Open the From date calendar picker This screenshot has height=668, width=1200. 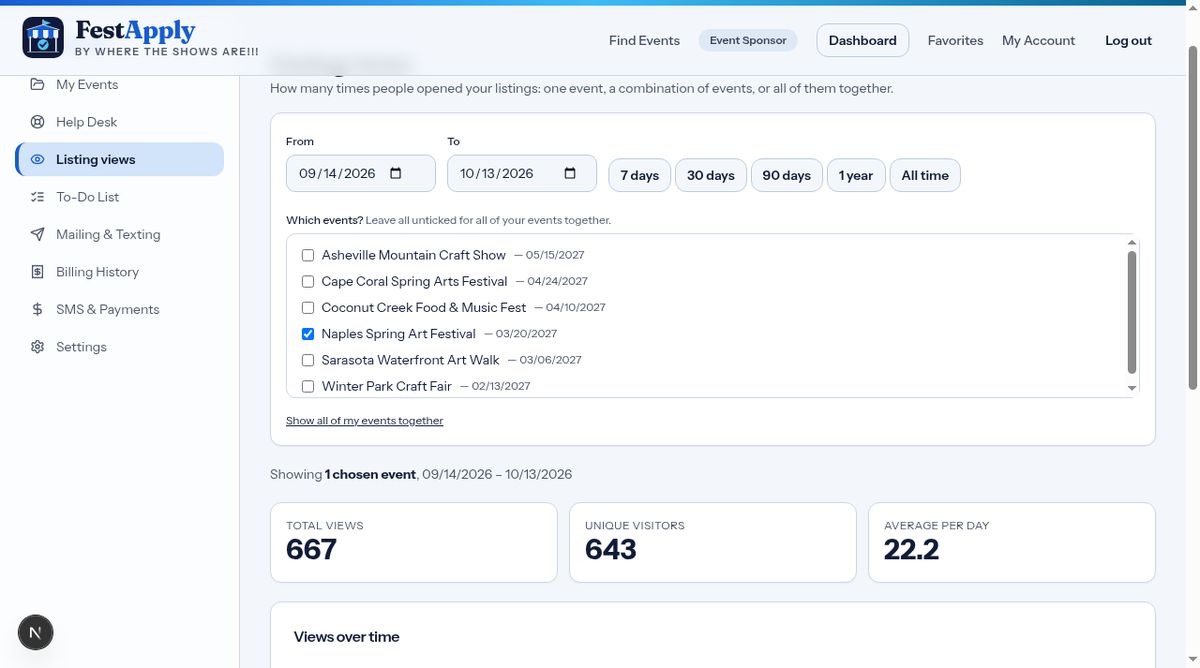click(x=395, y=173)
